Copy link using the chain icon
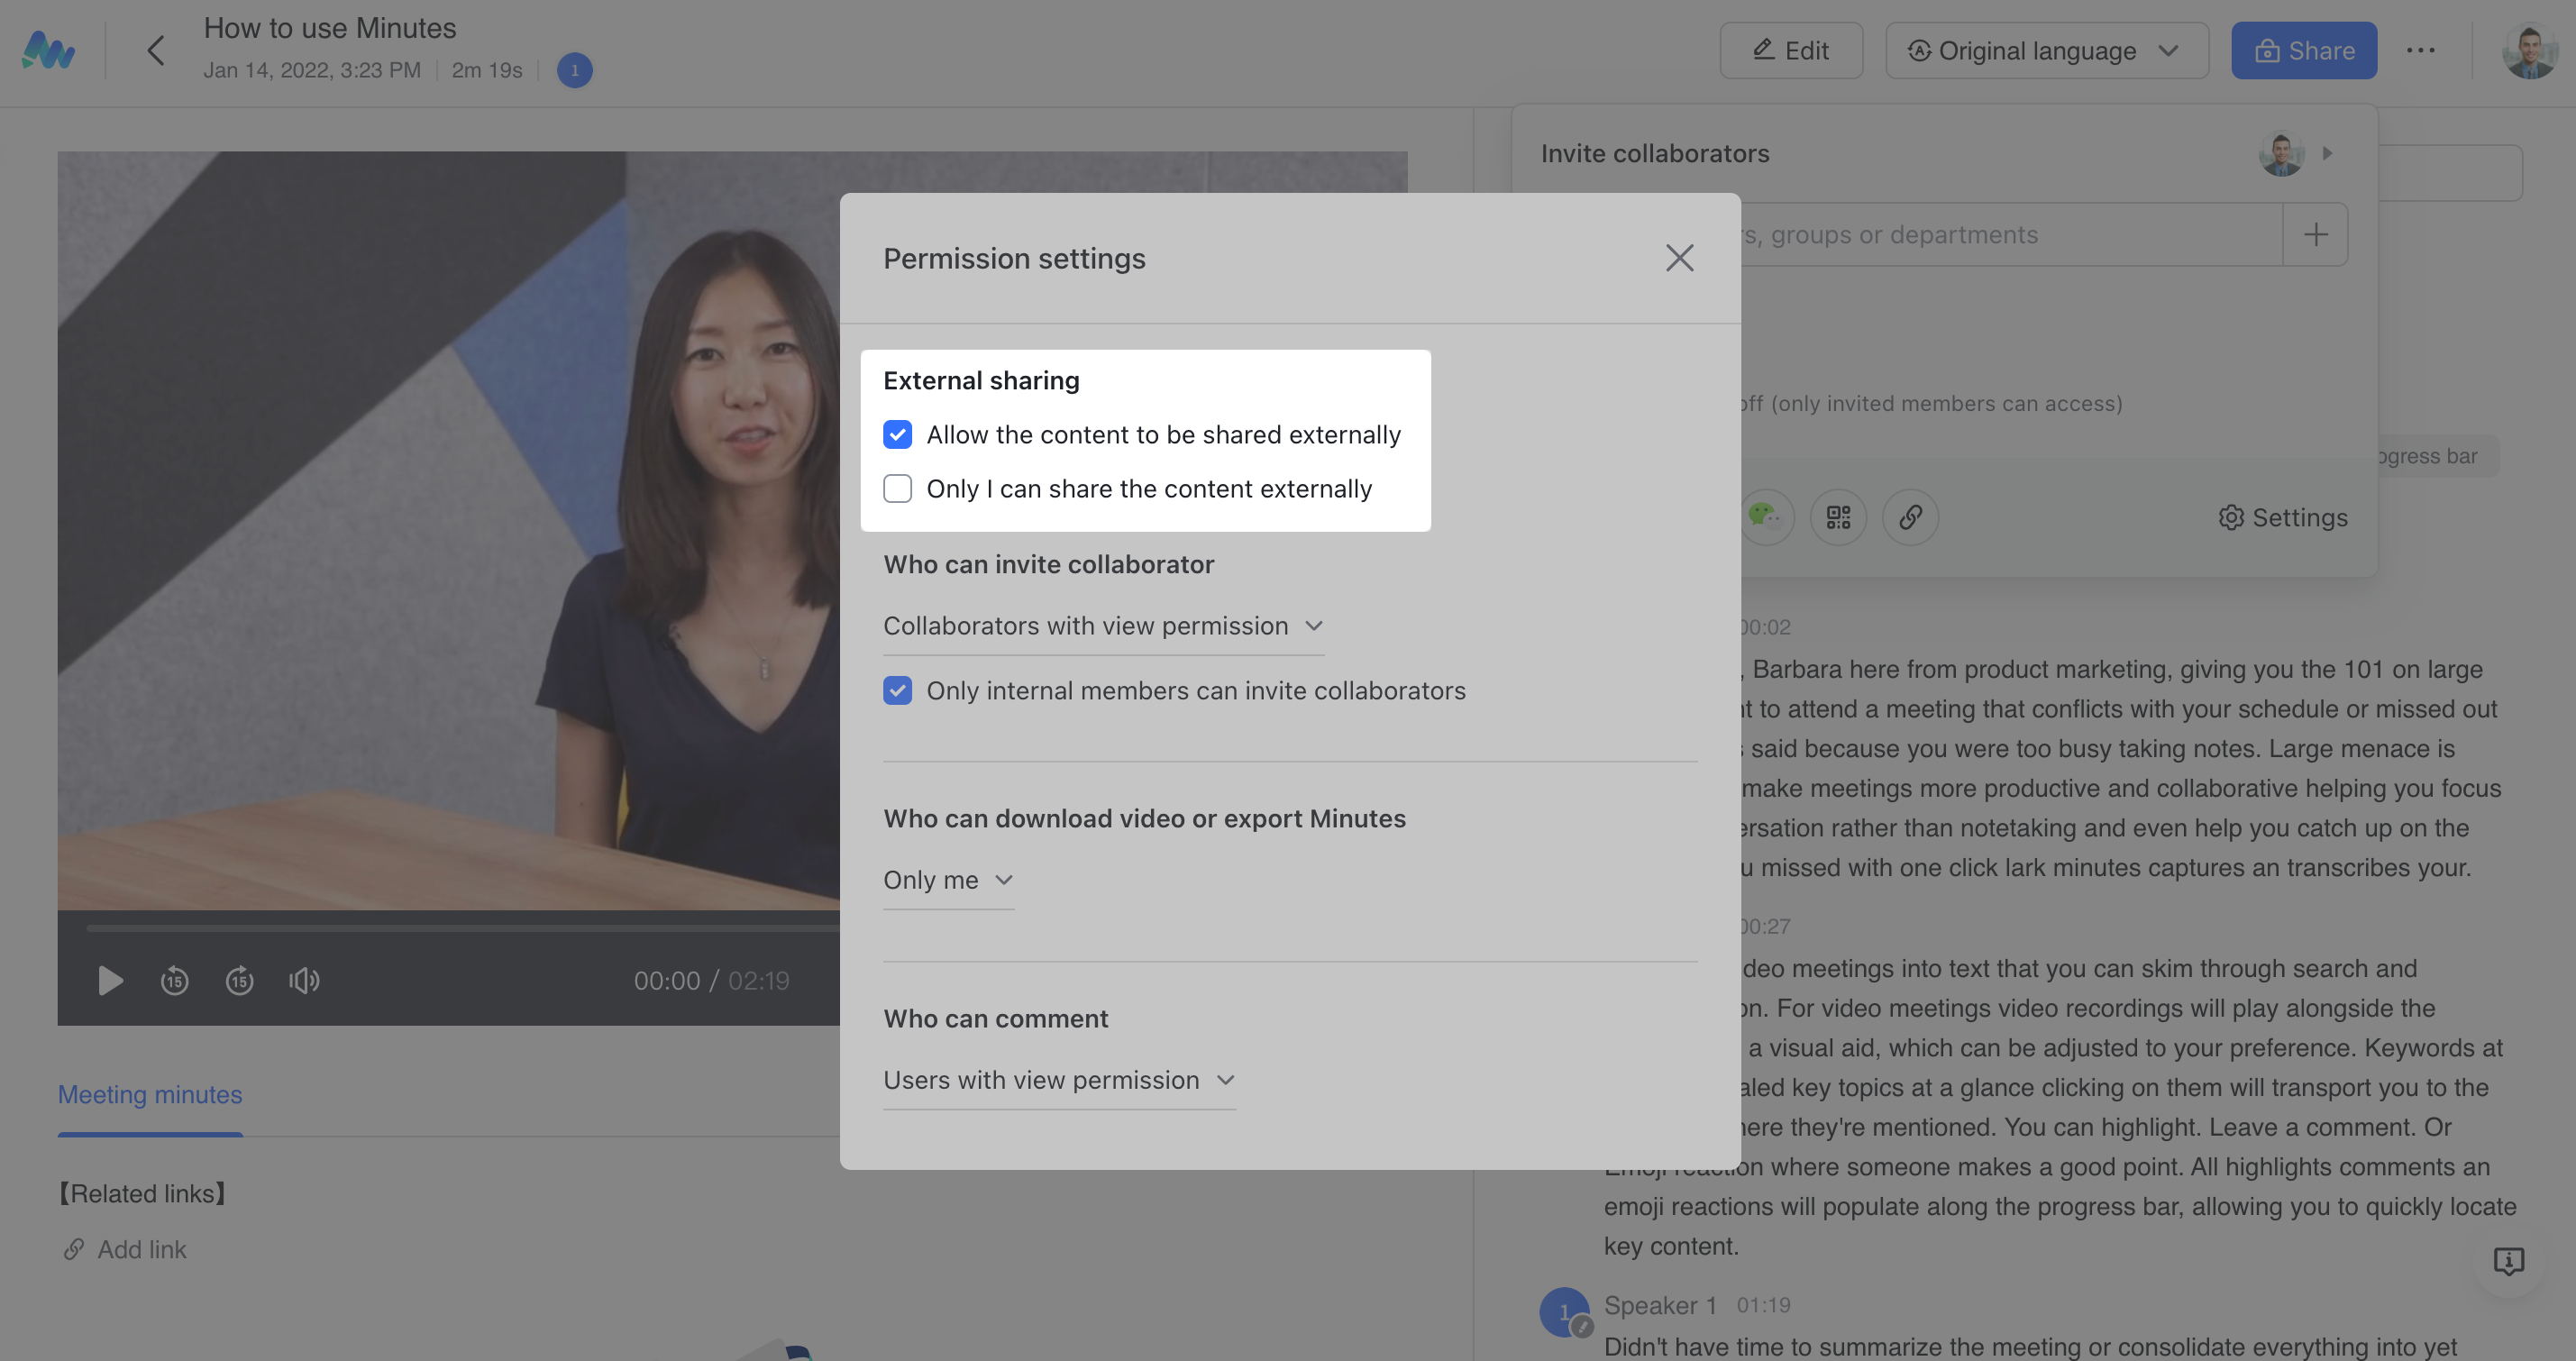This screenshot has width=2576, height=1361. tap(1910, 517)
